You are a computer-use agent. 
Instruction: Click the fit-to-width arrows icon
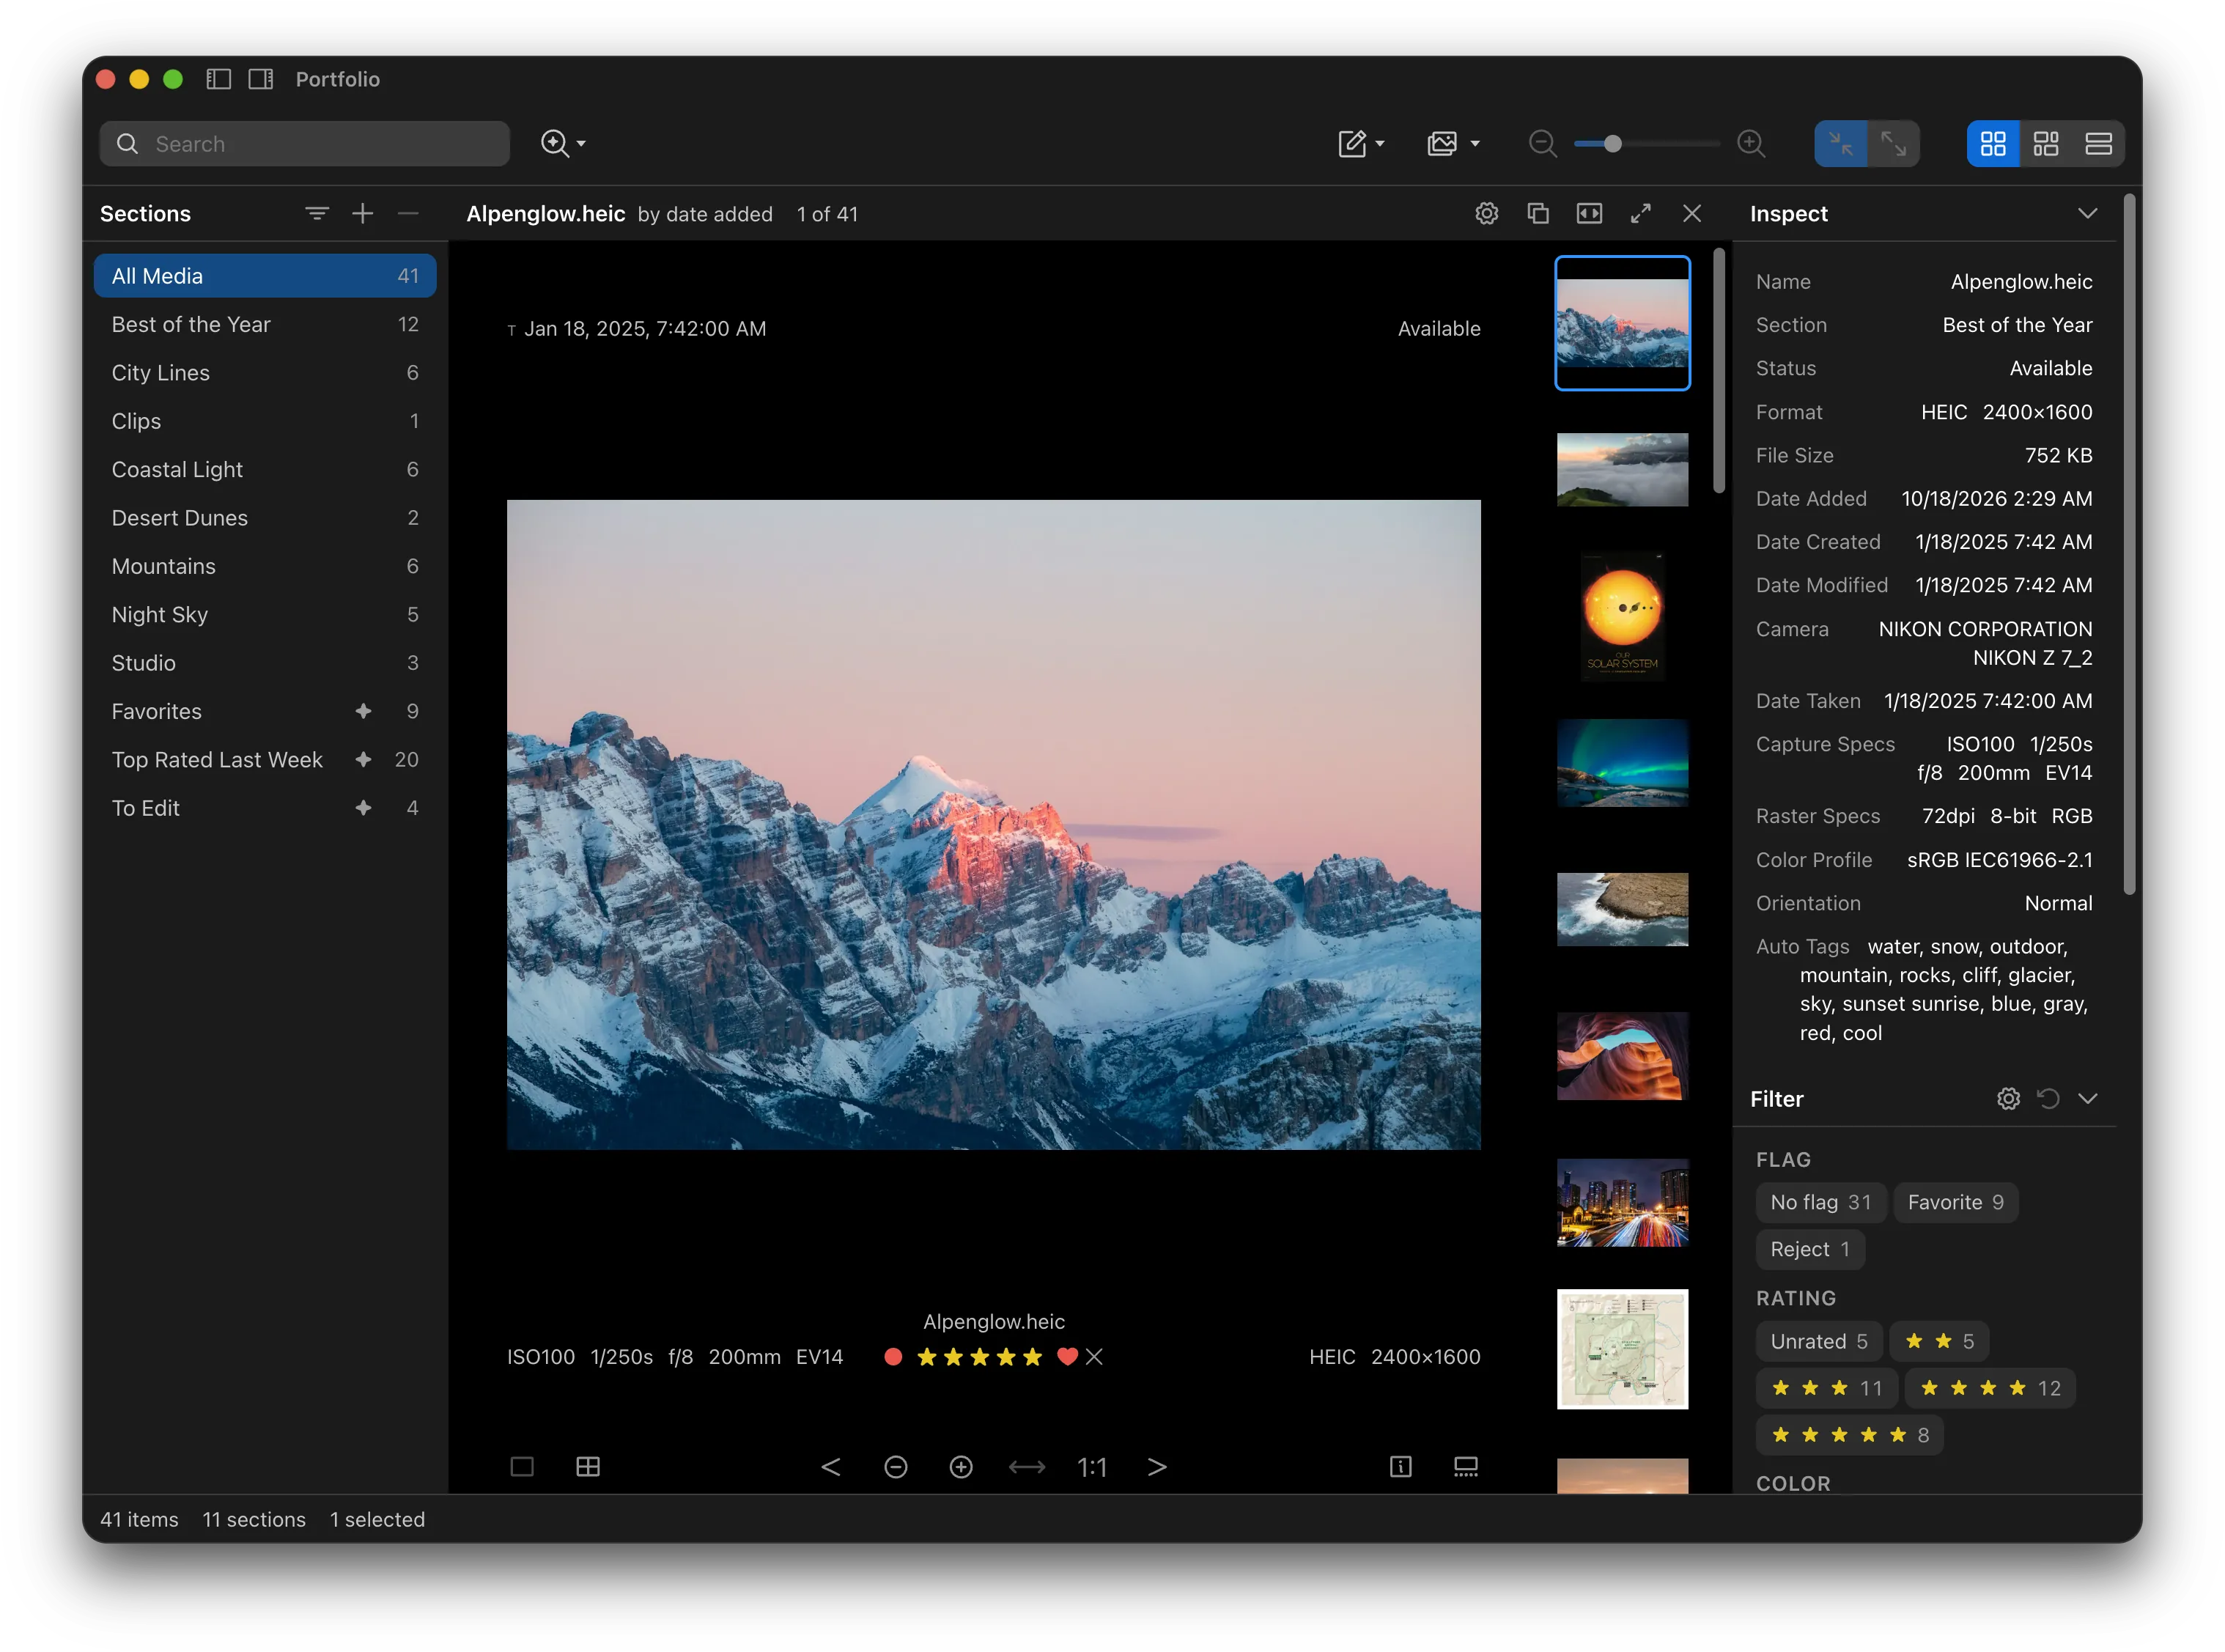tap(1026, 1466)
